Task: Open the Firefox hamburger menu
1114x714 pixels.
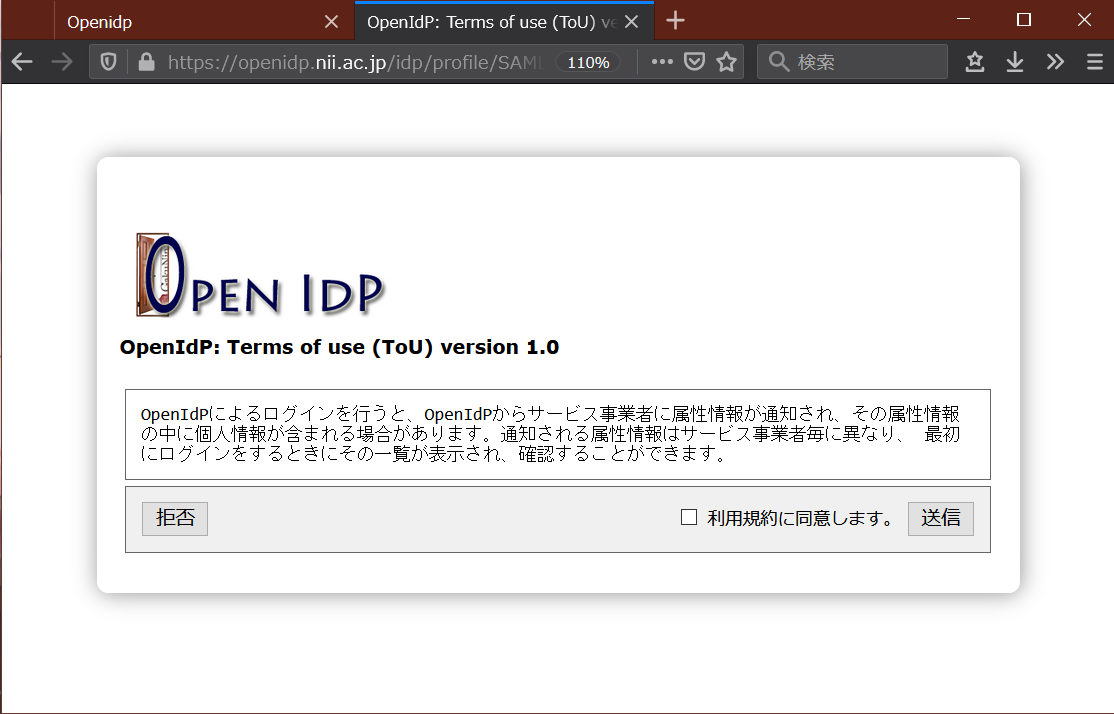Action: pyautogui.click(x=1095, y=63)
